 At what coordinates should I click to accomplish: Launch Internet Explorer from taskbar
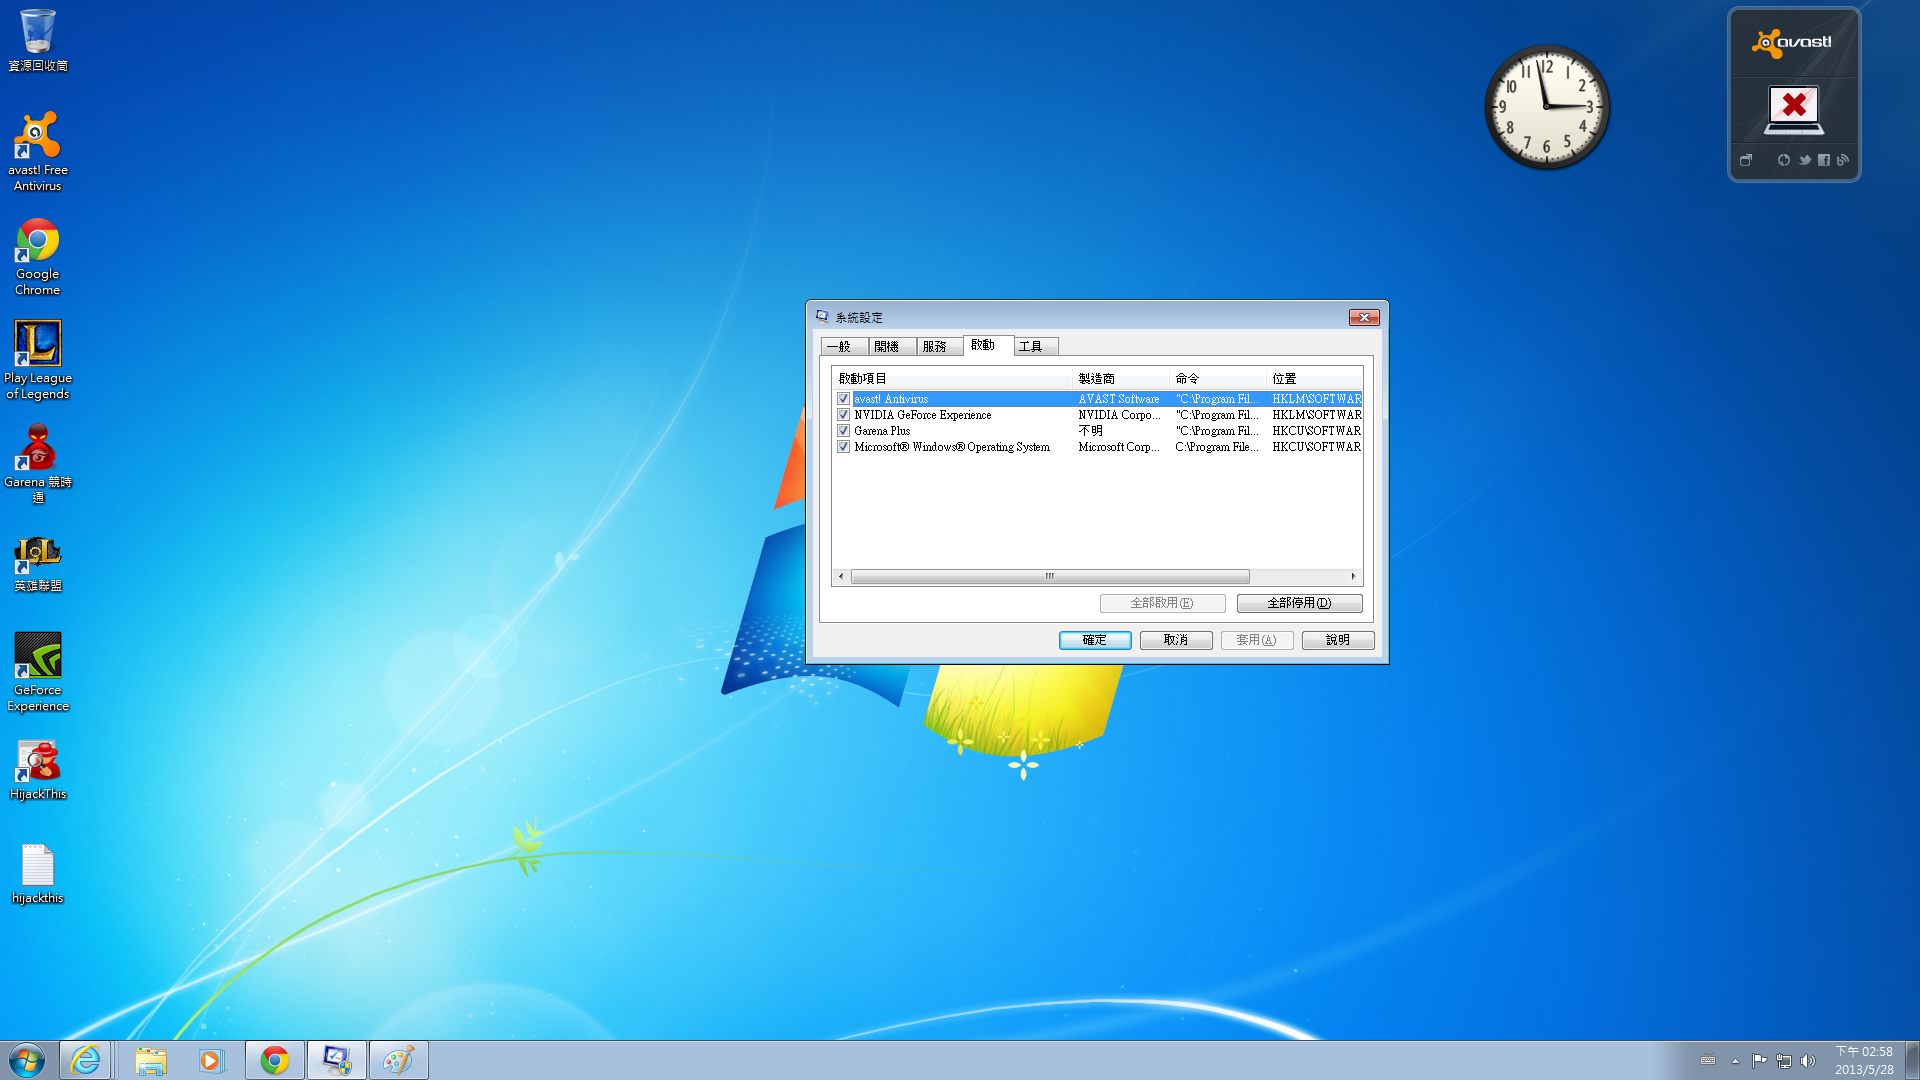[x=86, y=1060]
